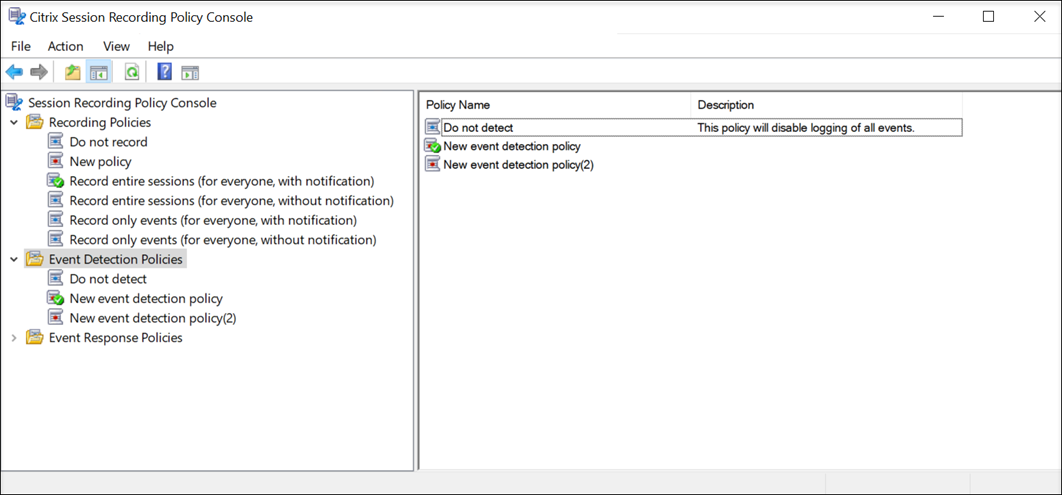Screen dimensions: 1062x495
Task: Select 'Record entire sessions (for everyone, with notification)'
Action: [x=221, y=181]
